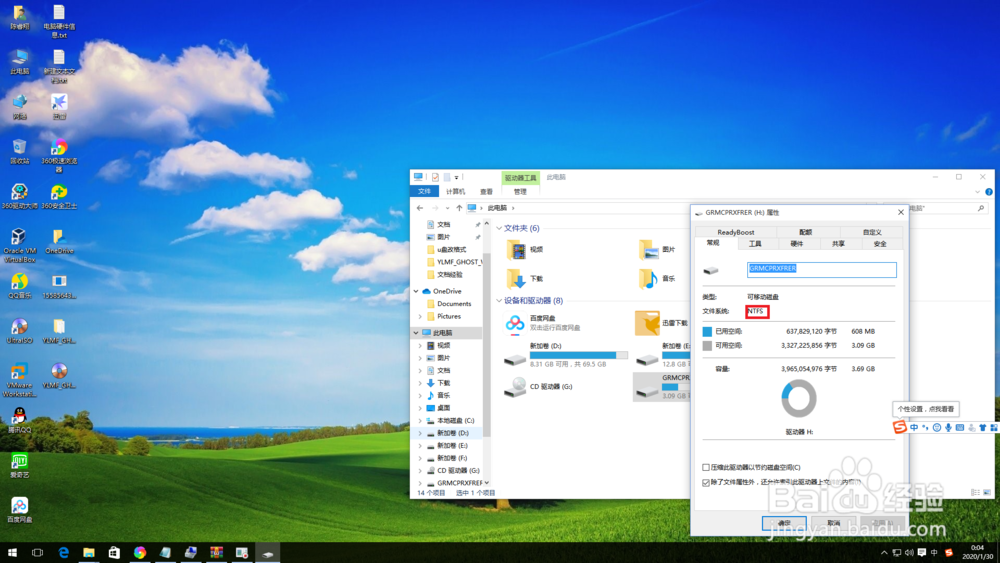Open the Sogou toolbar microphone voice input

tap(948, 427)
